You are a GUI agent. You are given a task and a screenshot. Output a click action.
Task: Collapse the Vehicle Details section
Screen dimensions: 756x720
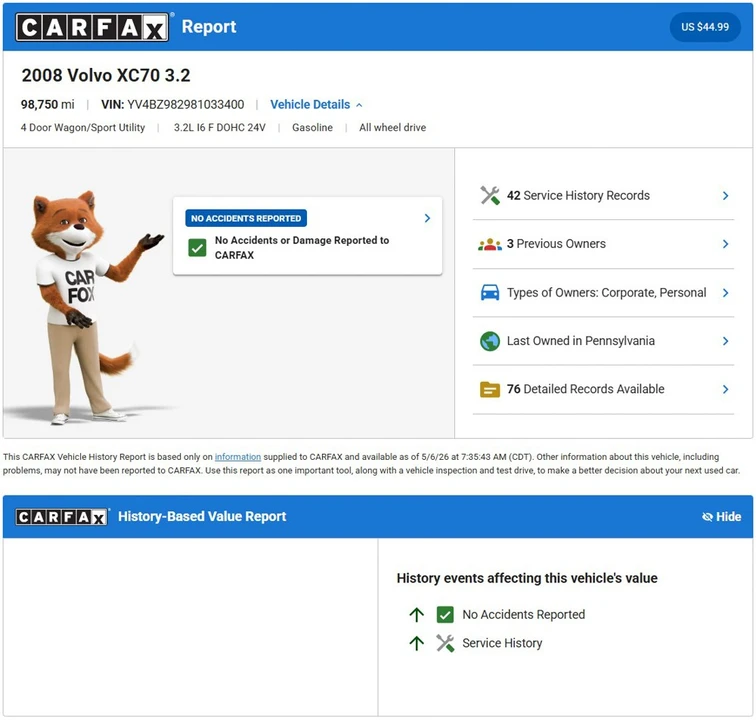(316, 105)
